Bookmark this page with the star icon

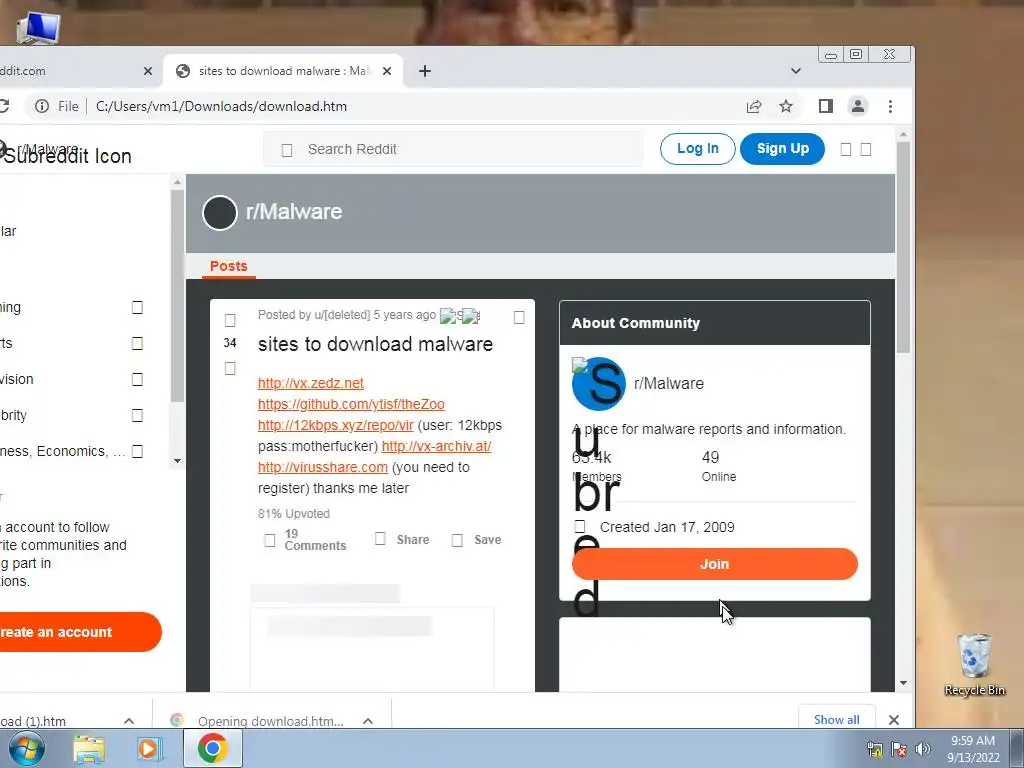point(786,106)
